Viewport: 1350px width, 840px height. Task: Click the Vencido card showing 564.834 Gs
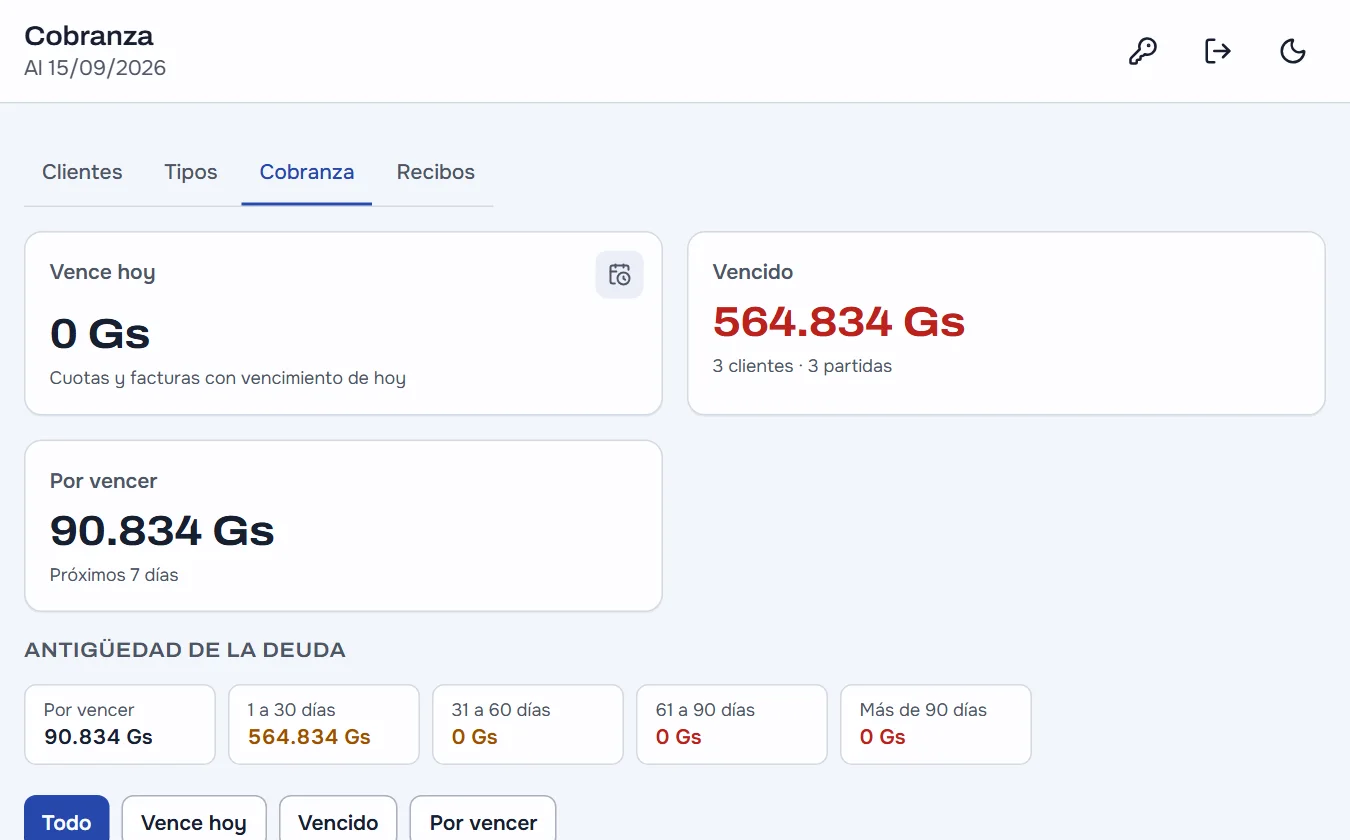point(1006,323)
